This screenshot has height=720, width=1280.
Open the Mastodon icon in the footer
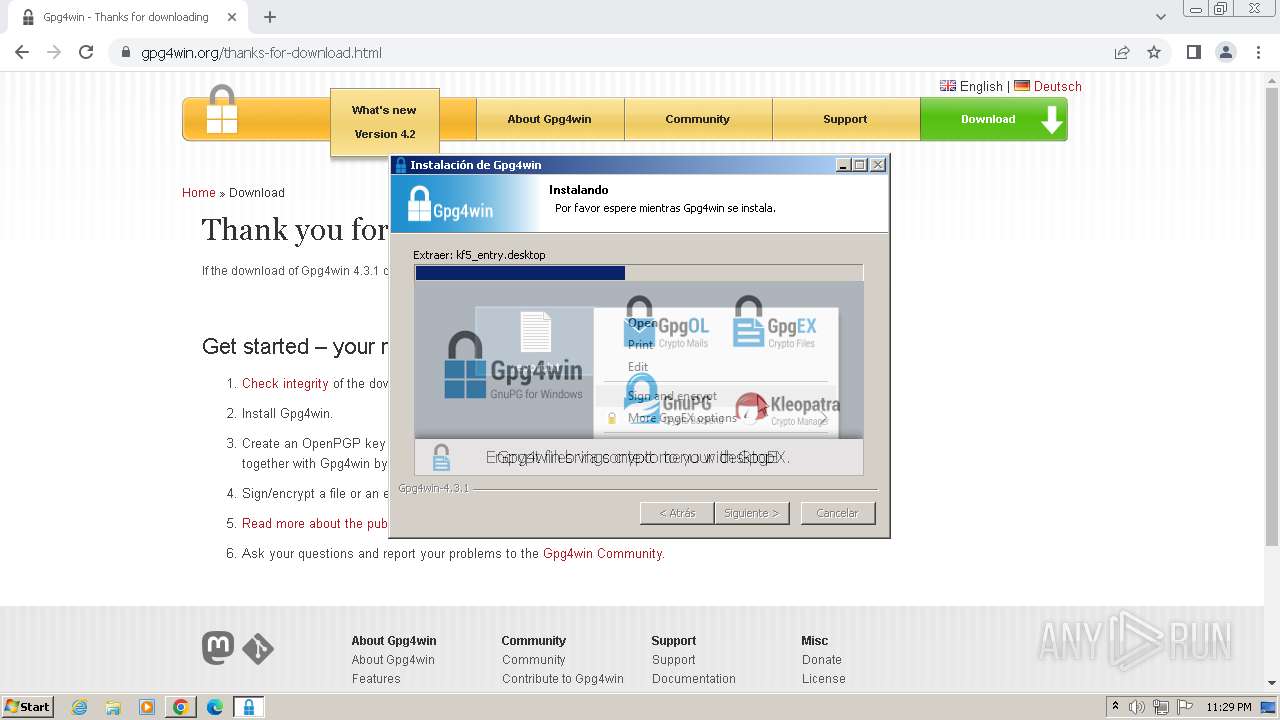click(218, 648)
